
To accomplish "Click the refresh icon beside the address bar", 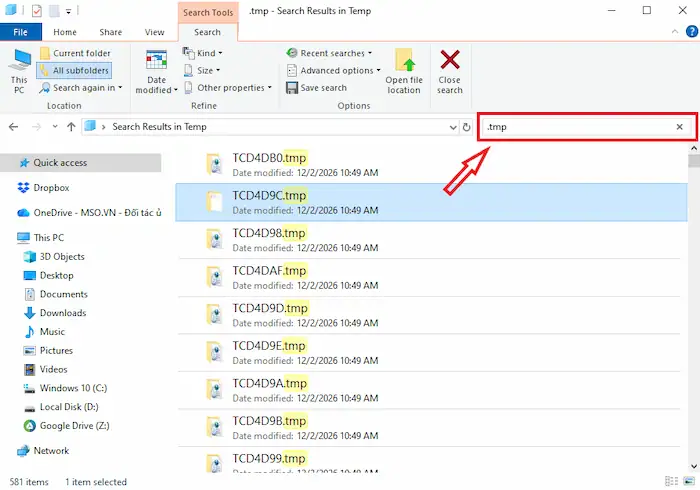I will pos(466,127).
